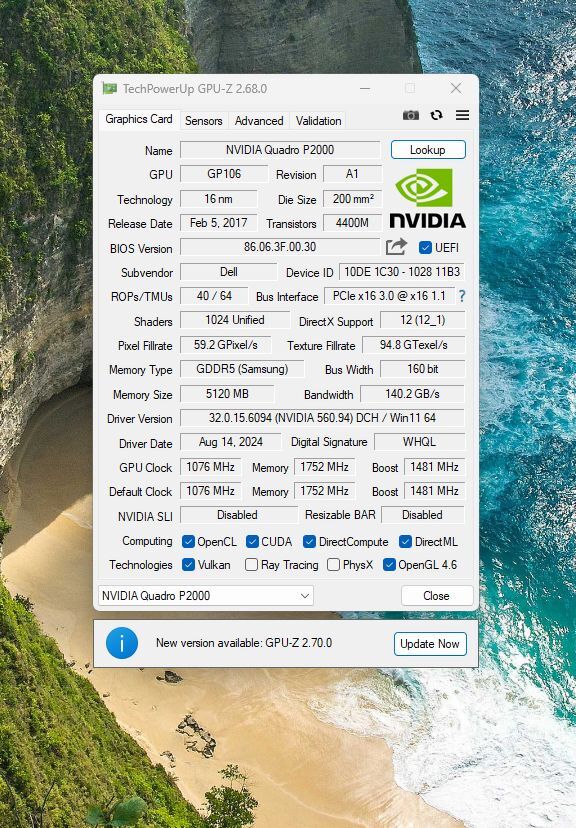The image size is (576, 828).
Task: Click the Texture Fillrate field 94.8 GTexel/s
Action: pos(414,345)
